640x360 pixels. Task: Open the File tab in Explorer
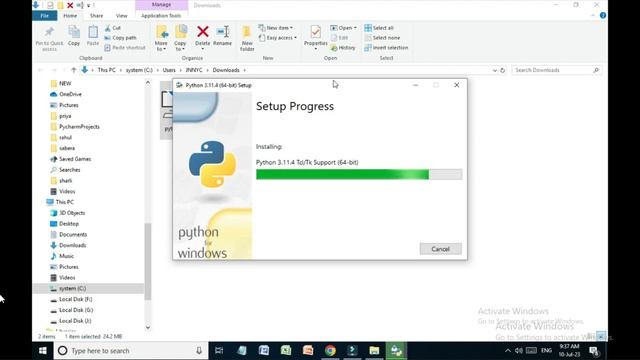pos(44,16)
